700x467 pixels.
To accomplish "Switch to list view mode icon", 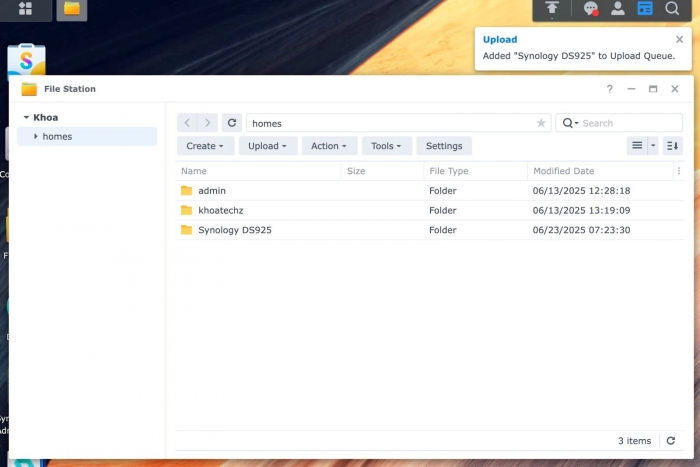I will (637, 146).
